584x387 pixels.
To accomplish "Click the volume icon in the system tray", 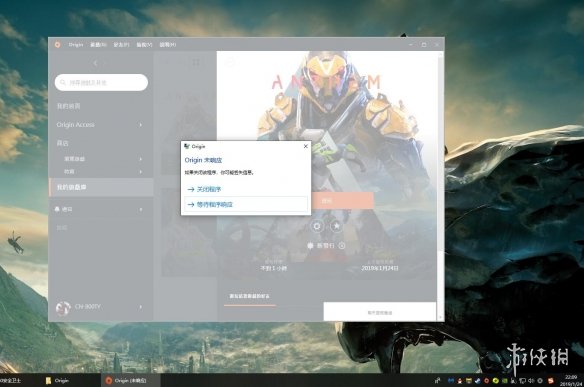I will coord(531,381).
